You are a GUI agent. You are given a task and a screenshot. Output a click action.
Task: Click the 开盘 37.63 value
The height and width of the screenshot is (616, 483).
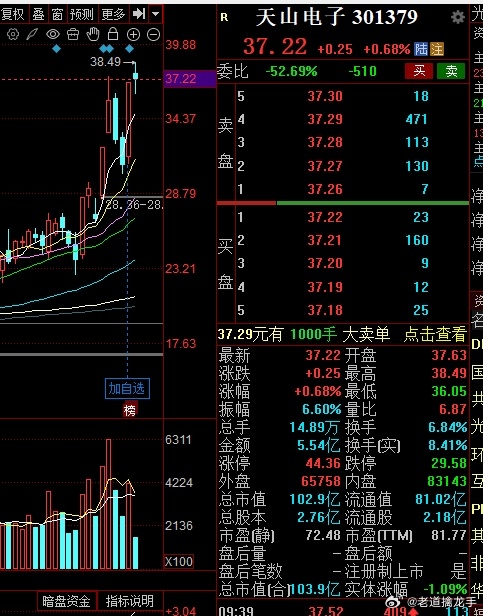[449, 355]
